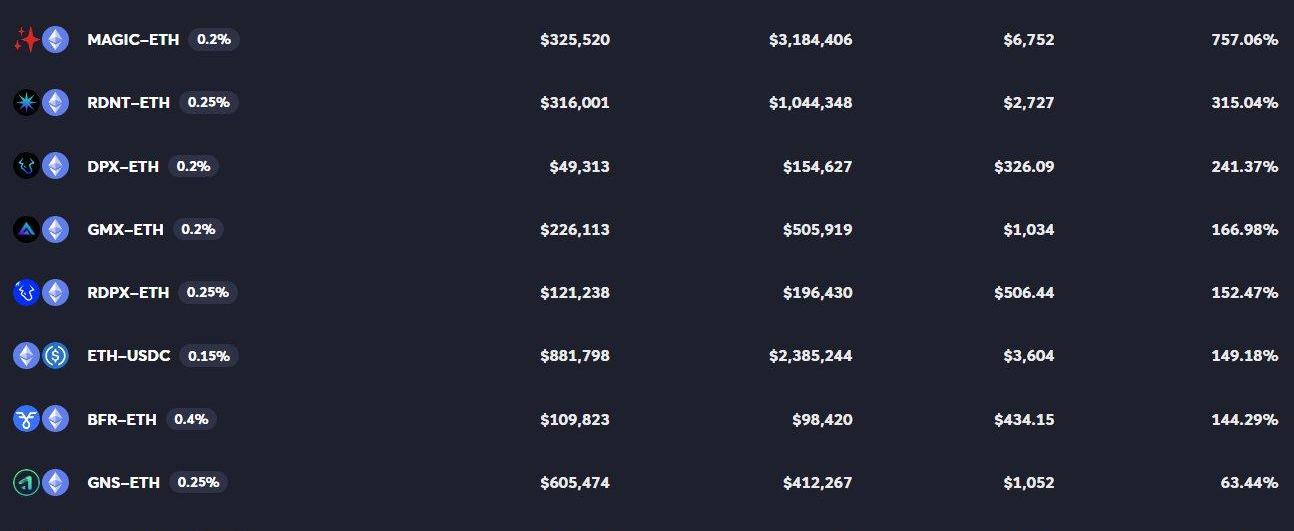Open the MAGIC–ETH pool link
This screenshot has height=531, width=1294.
coord(133,40)
